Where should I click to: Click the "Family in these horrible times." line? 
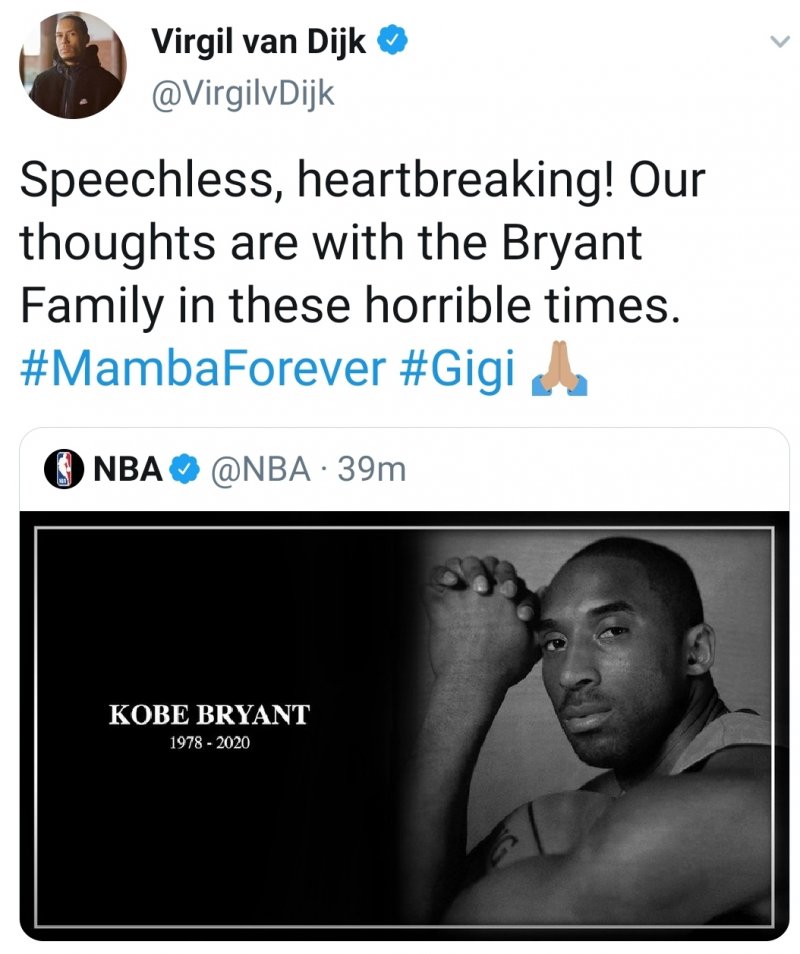point(350,307)
